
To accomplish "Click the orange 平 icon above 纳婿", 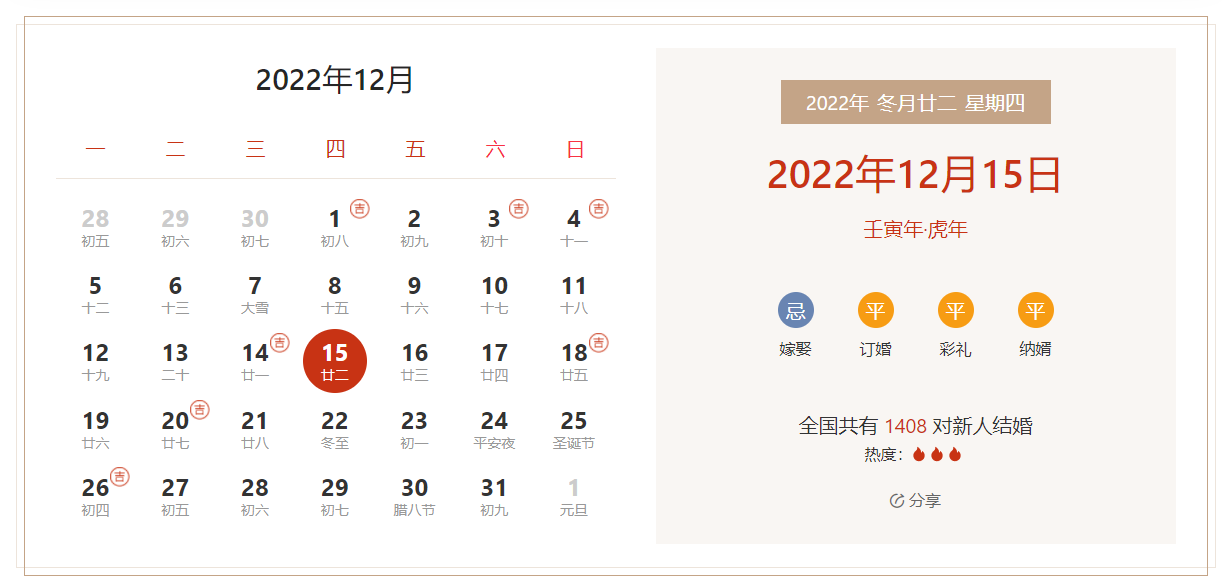I will click(x=1036, y=310).
